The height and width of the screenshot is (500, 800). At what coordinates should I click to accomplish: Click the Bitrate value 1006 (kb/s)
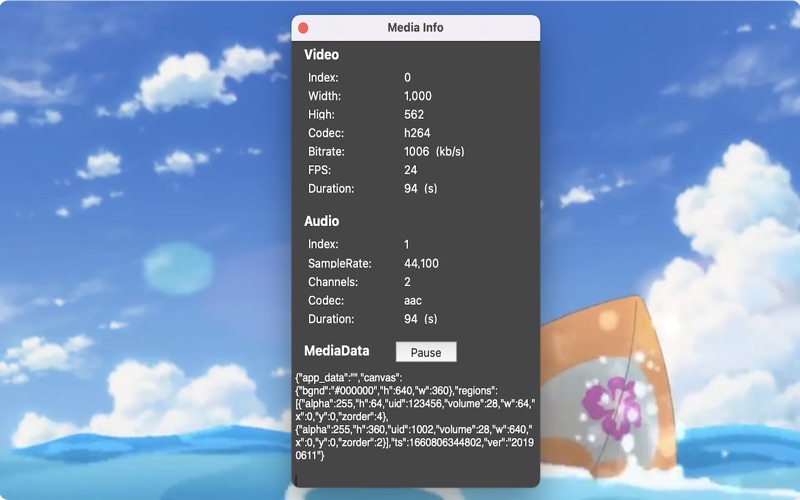tap(434, 152)
